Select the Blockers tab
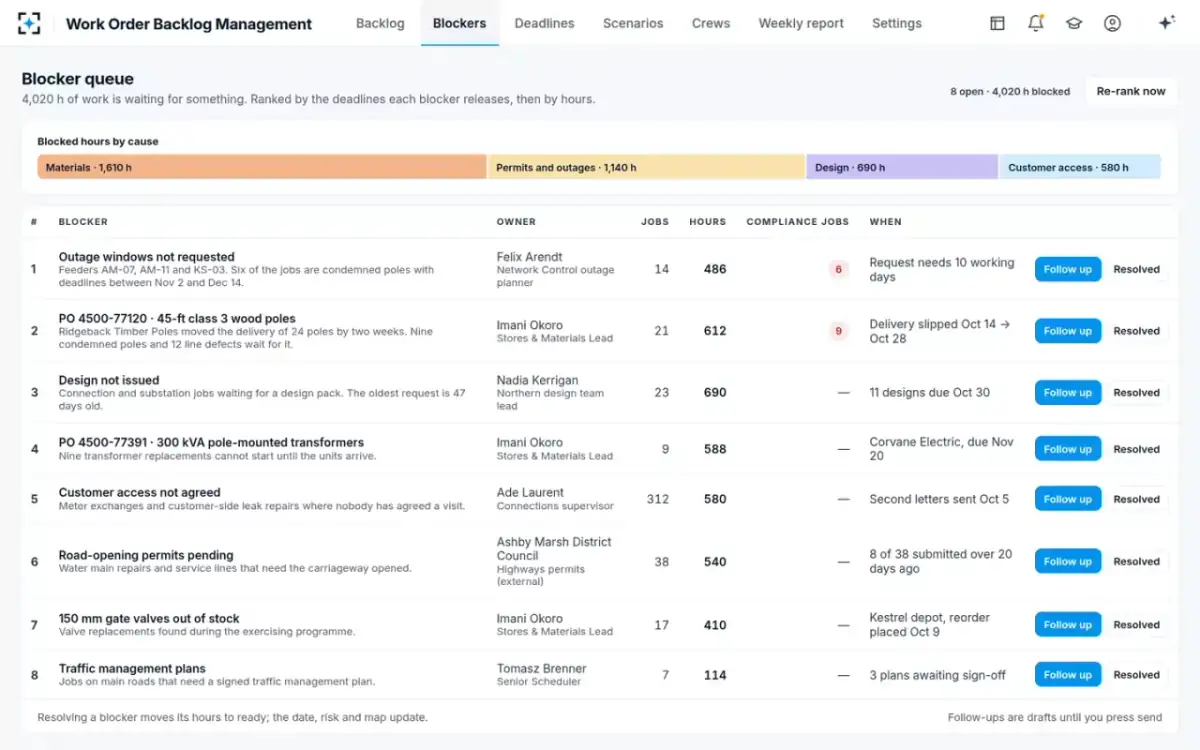1200x750 pixels. coord(460,23)
